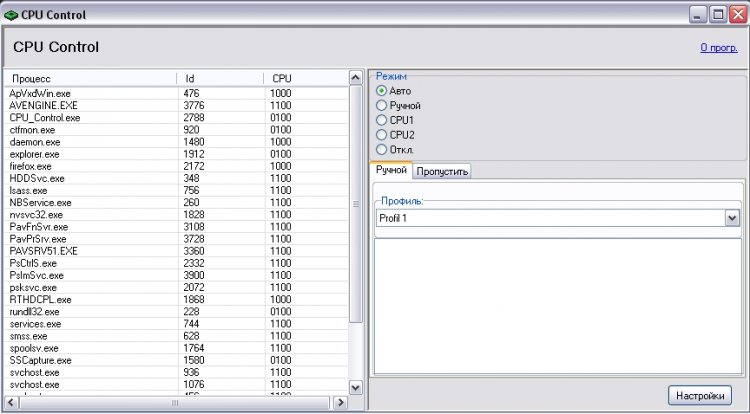Switch to the Пропустить tab
Viewport: 750px width, 414px height.
442,171
